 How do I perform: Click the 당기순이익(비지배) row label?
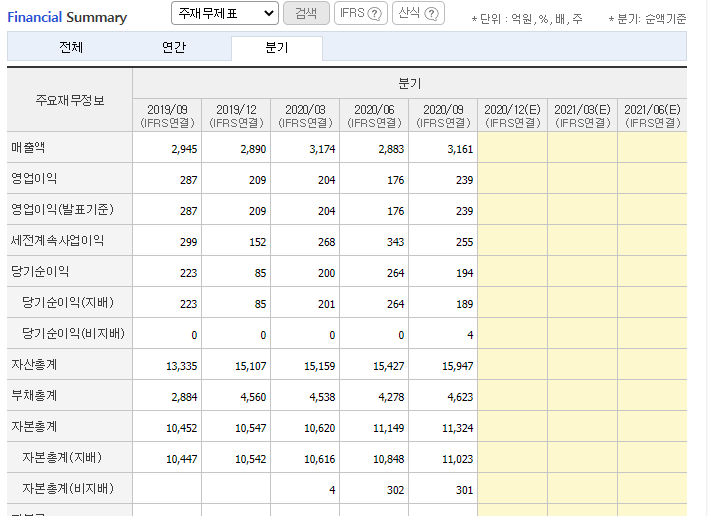(73, 334)
